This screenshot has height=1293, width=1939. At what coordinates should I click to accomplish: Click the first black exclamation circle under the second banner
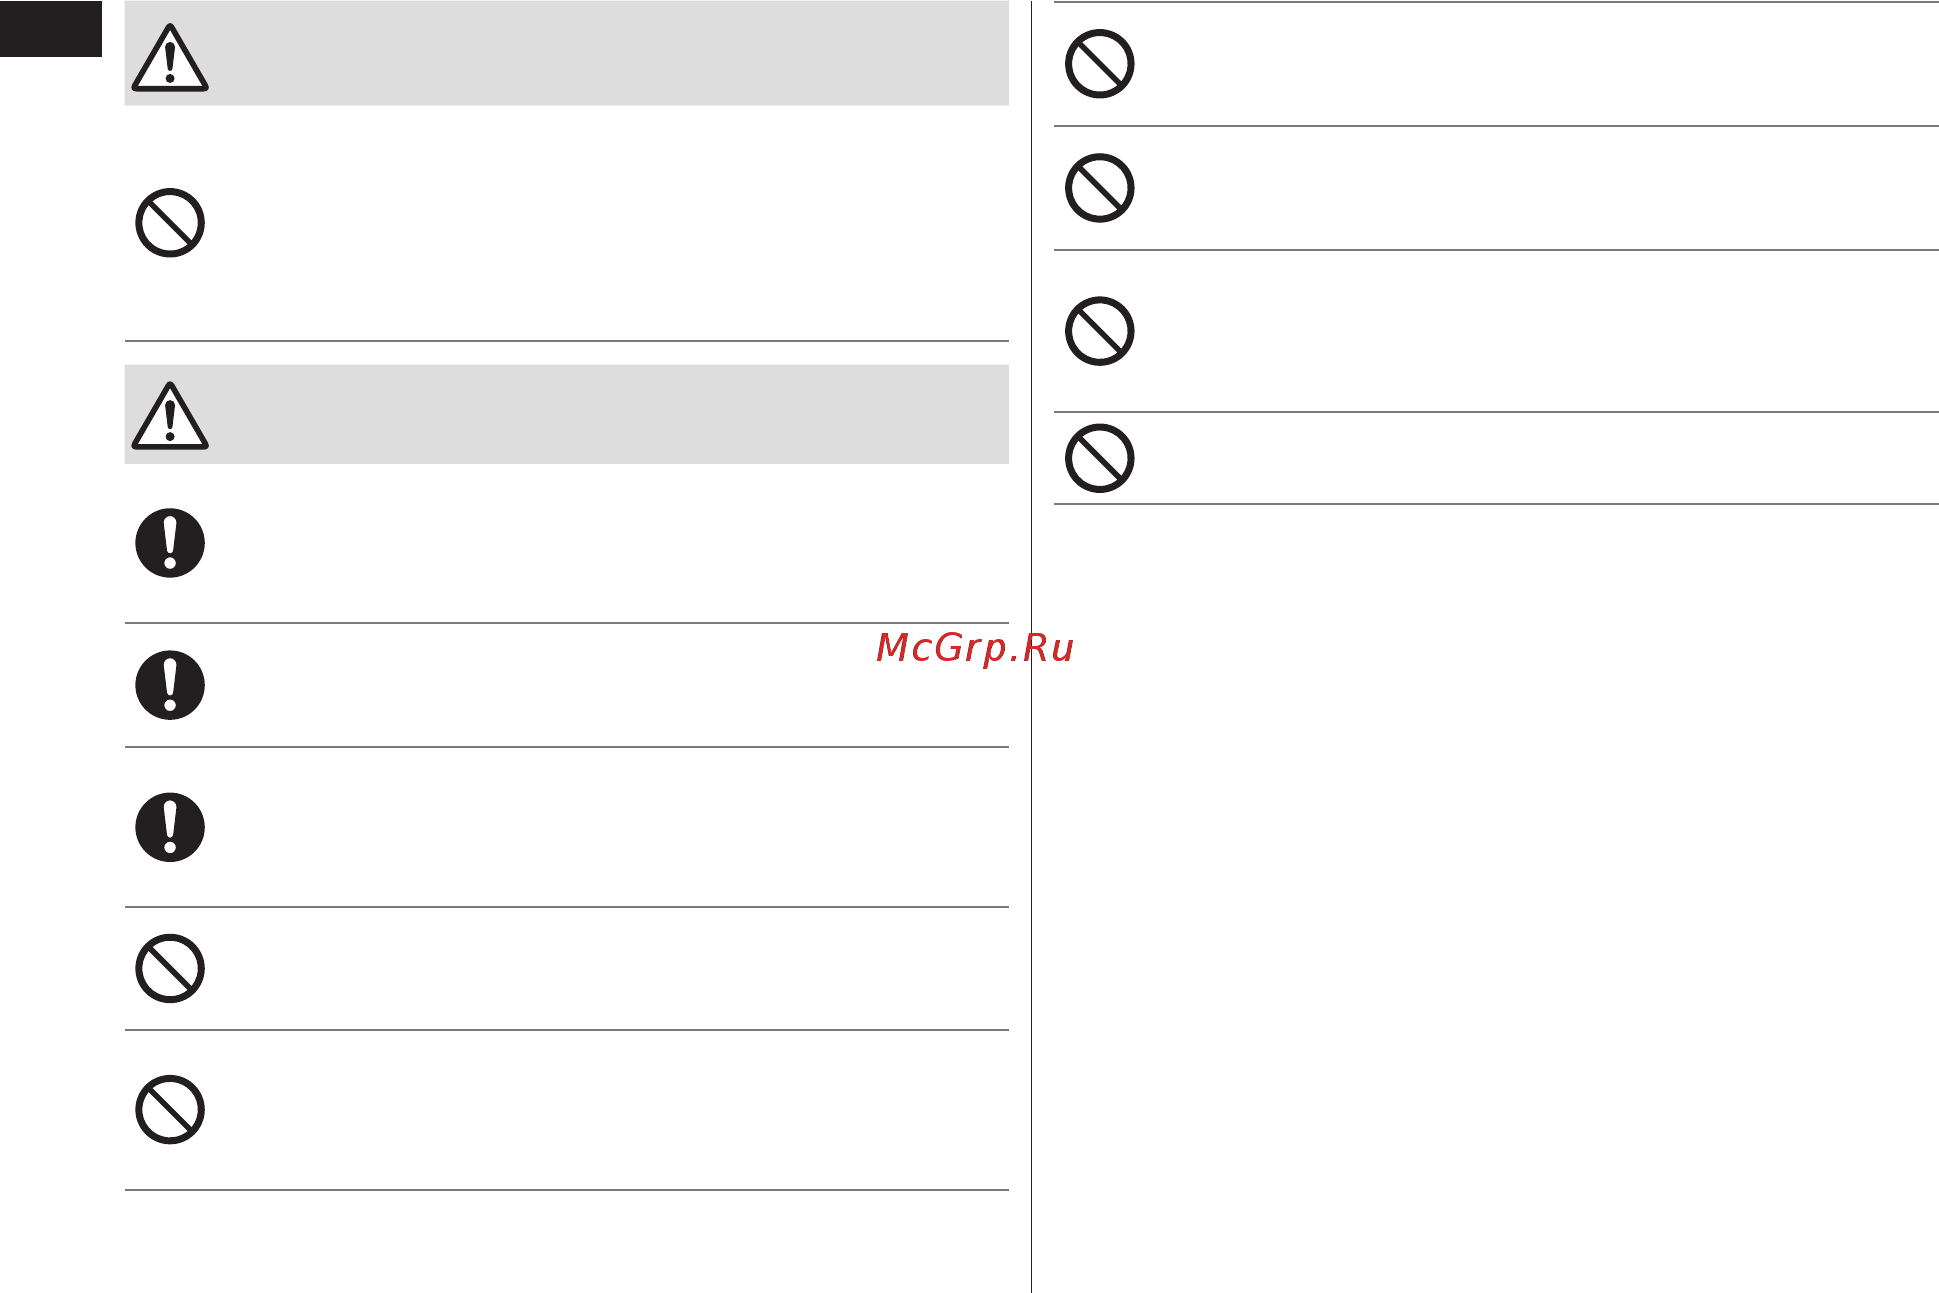170,543
